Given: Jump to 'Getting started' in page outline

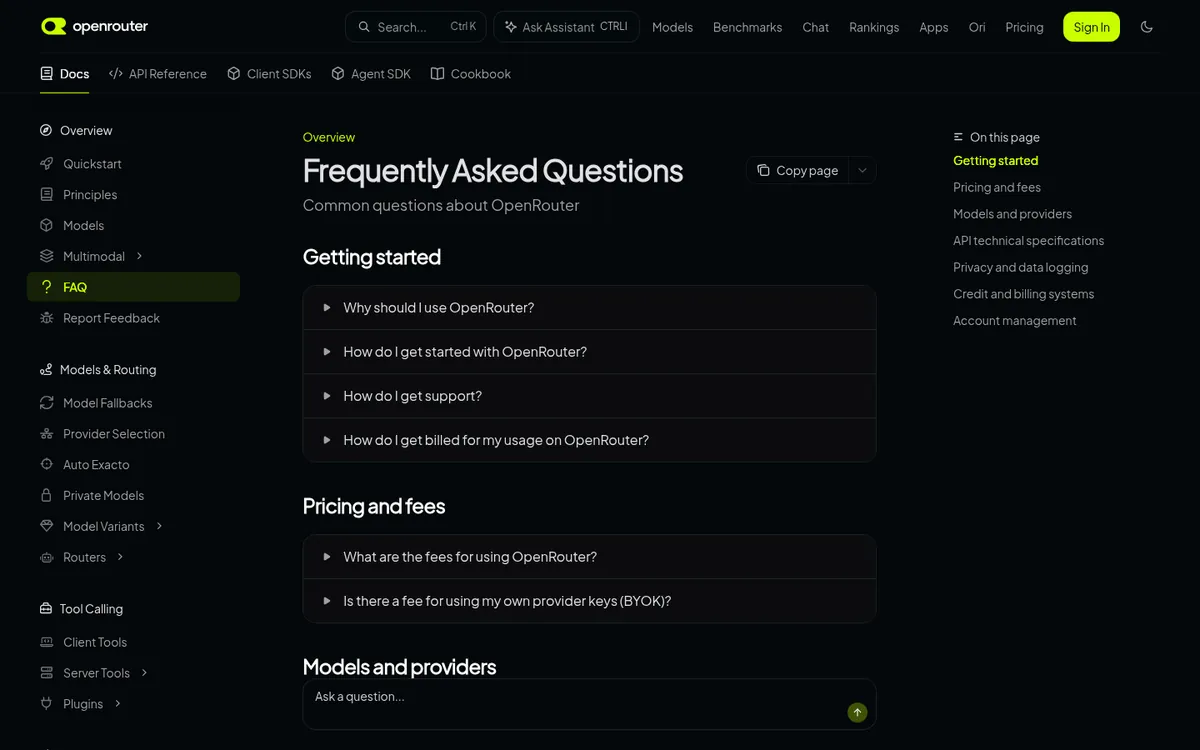Looking at the screenshot, I should [995, 160].
